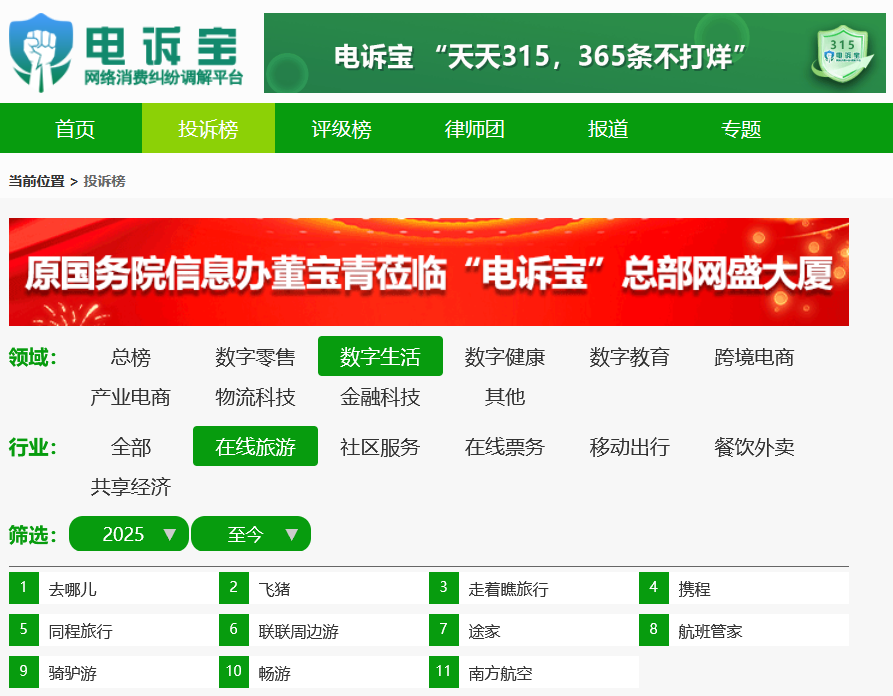Select 数字健康 domain filter

click(x=505, y=357)
